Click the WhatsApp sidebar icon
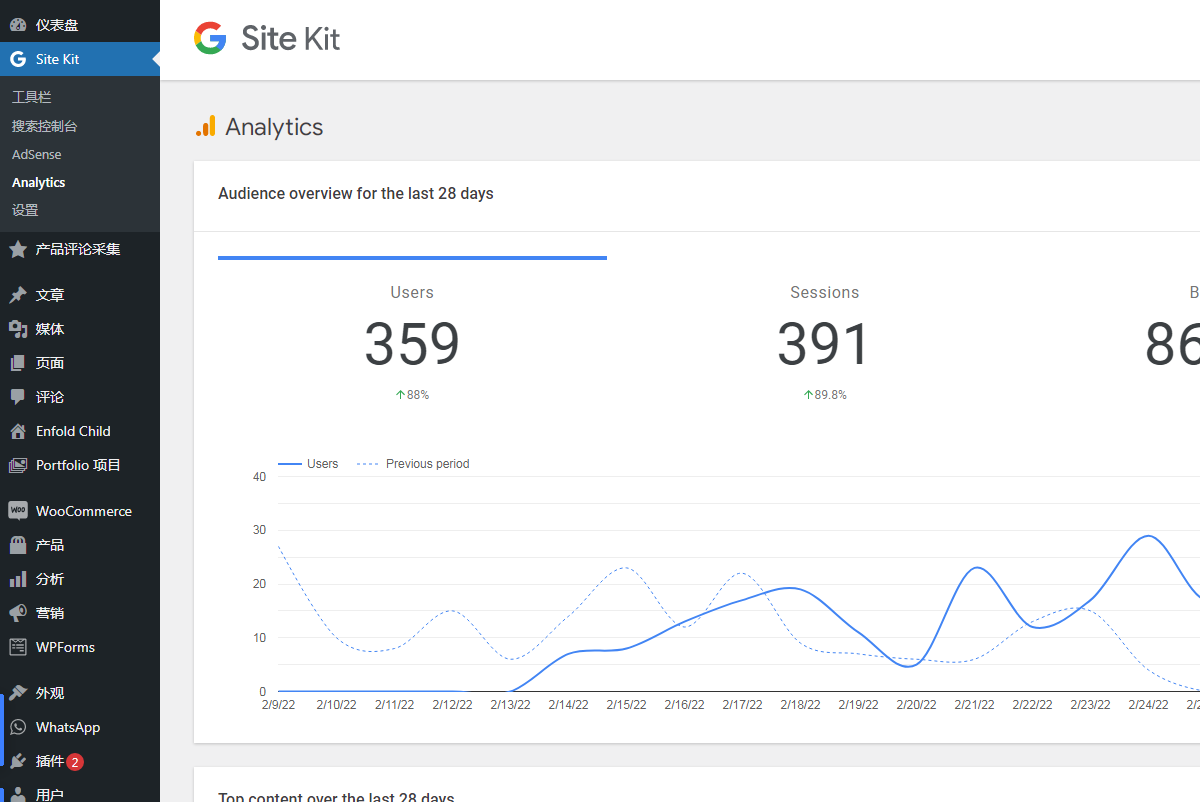The image size is (1200, 802). (x=18, y=727)
